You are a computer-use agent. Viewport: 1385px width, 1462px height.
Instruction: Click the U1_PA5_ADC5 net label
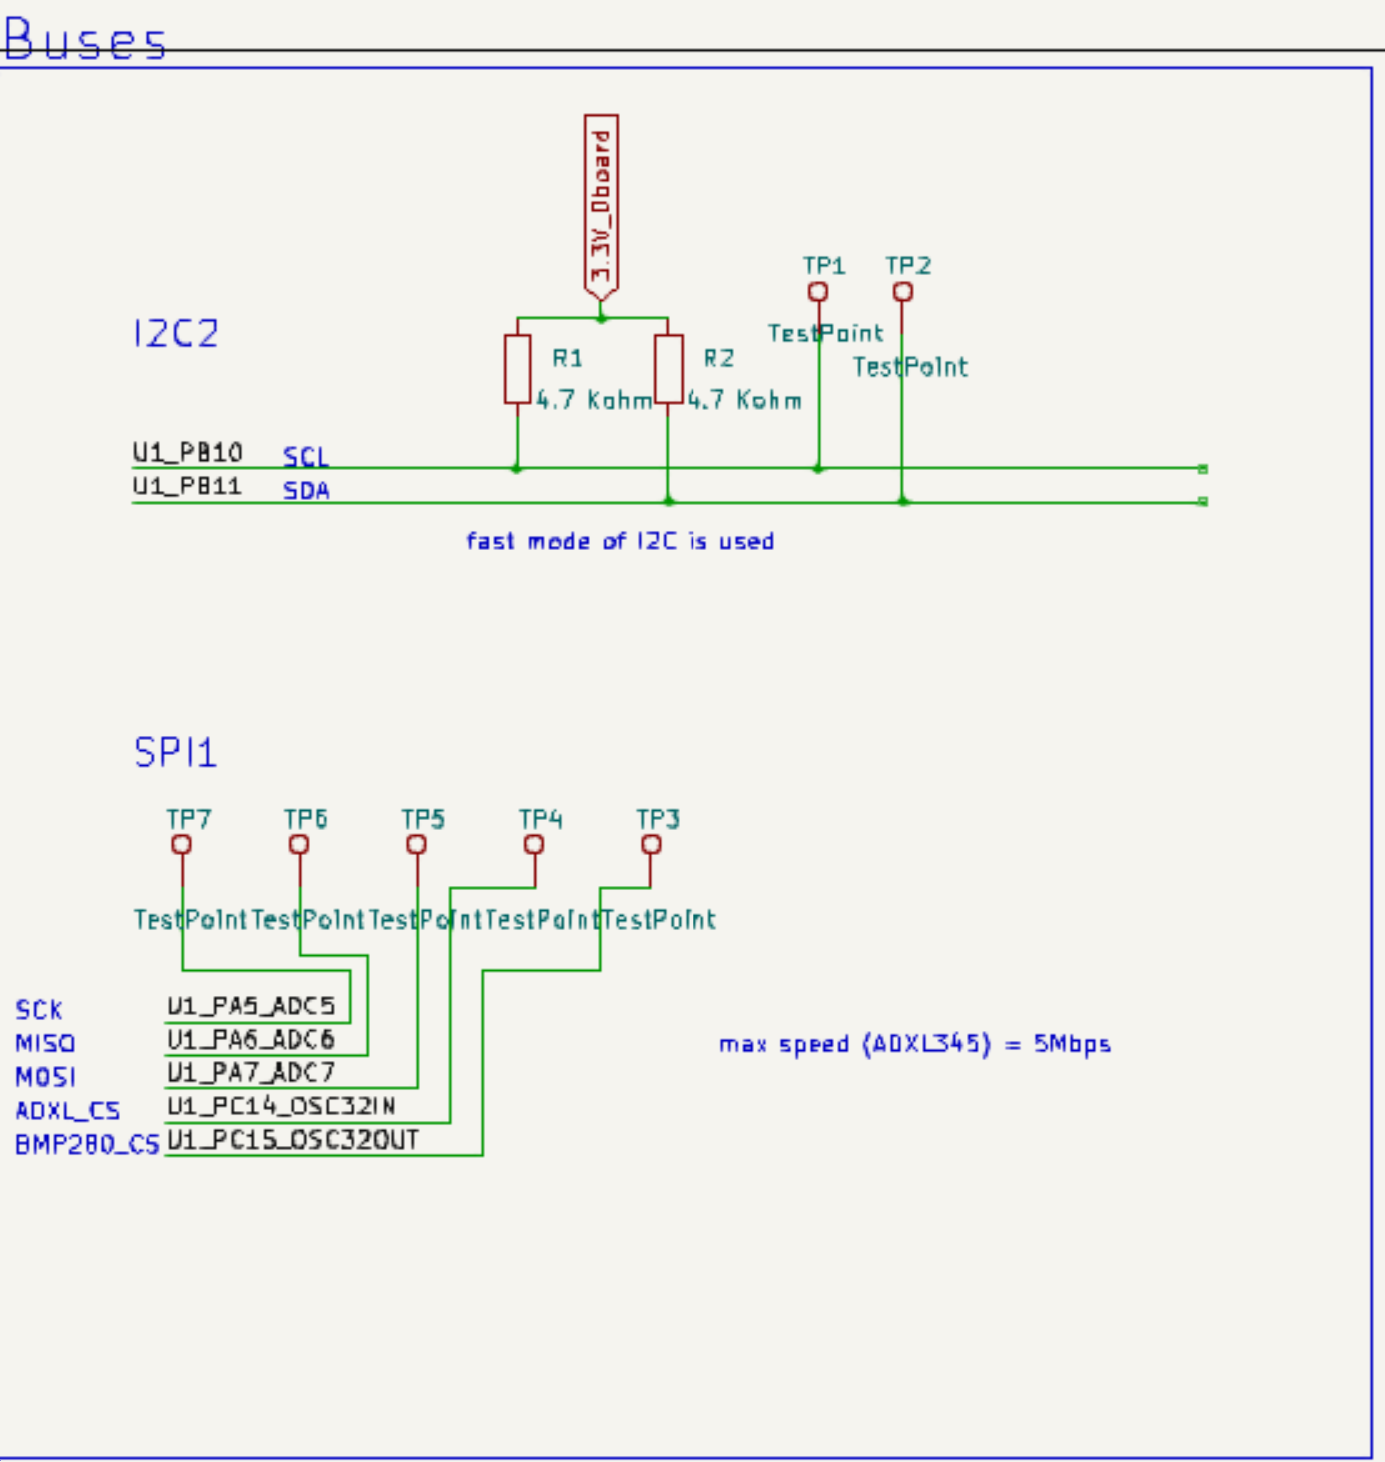251,1006
